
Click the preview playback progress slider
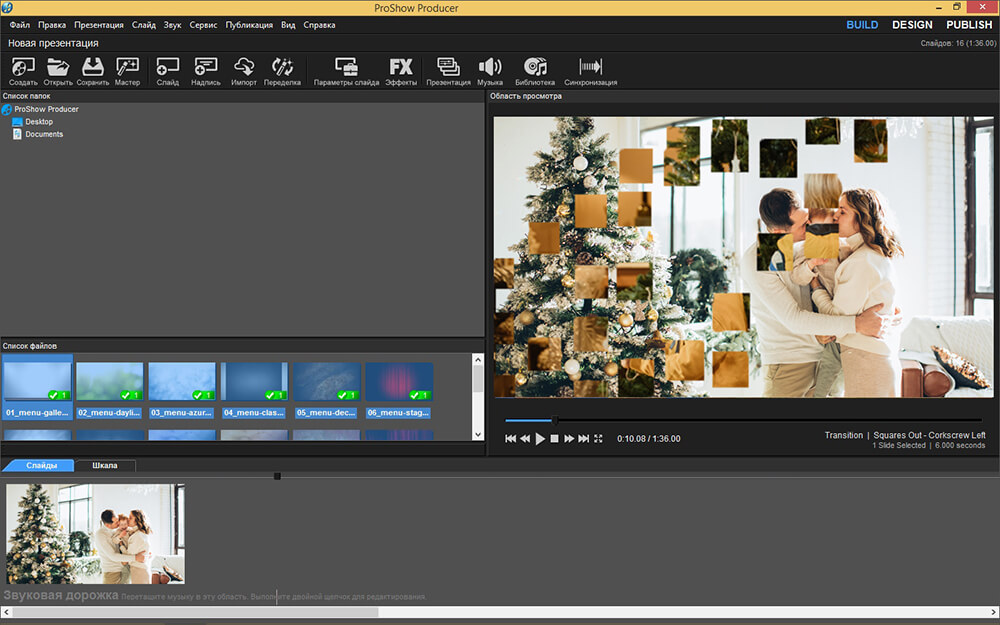point(742,420)
